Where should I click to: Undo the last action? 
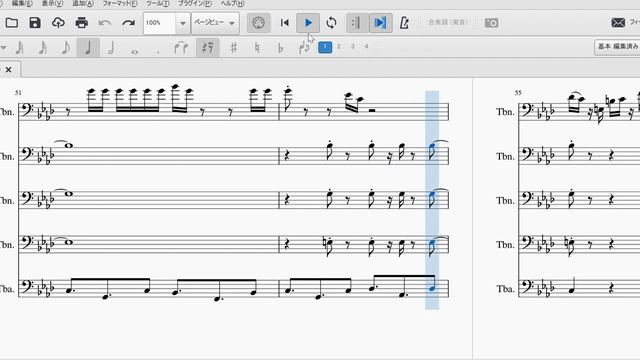click(x=104, y=23)
